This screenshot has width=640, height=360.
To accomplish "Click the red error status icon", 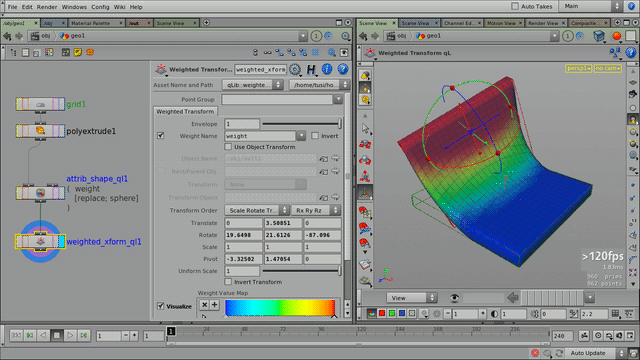I will click(535, 353).
